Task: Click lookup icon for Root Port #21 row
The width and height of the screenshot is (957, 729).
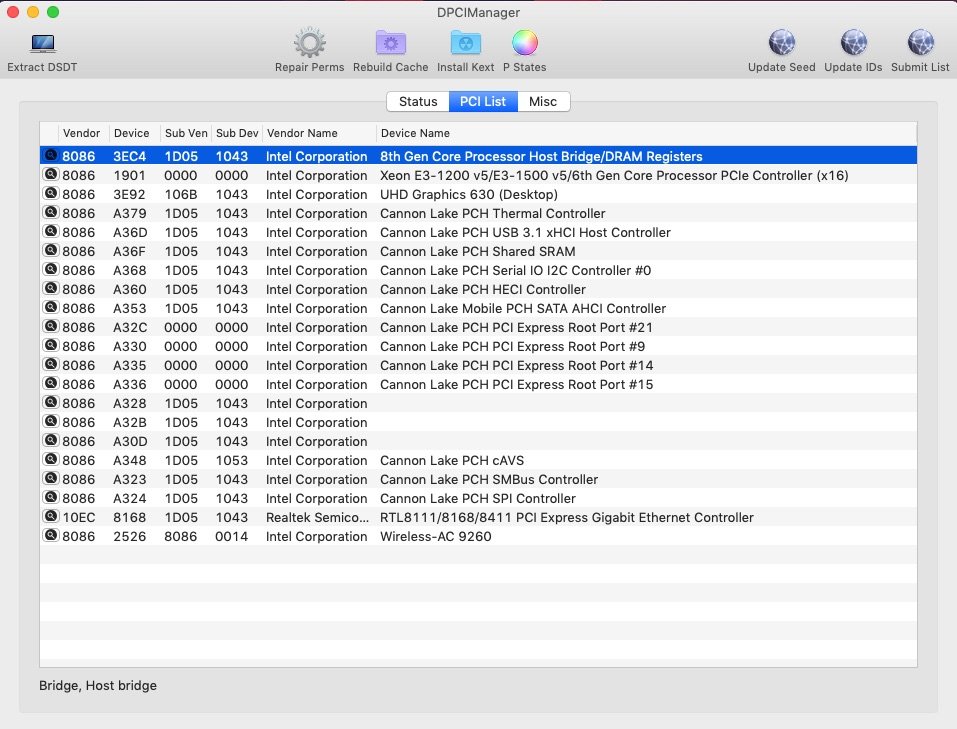Action: point(51,326)
